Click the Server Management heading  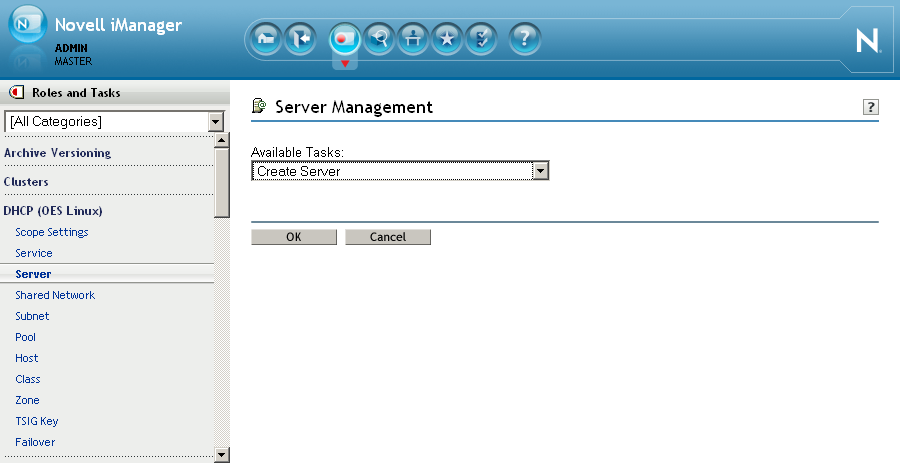pos(354,107)
